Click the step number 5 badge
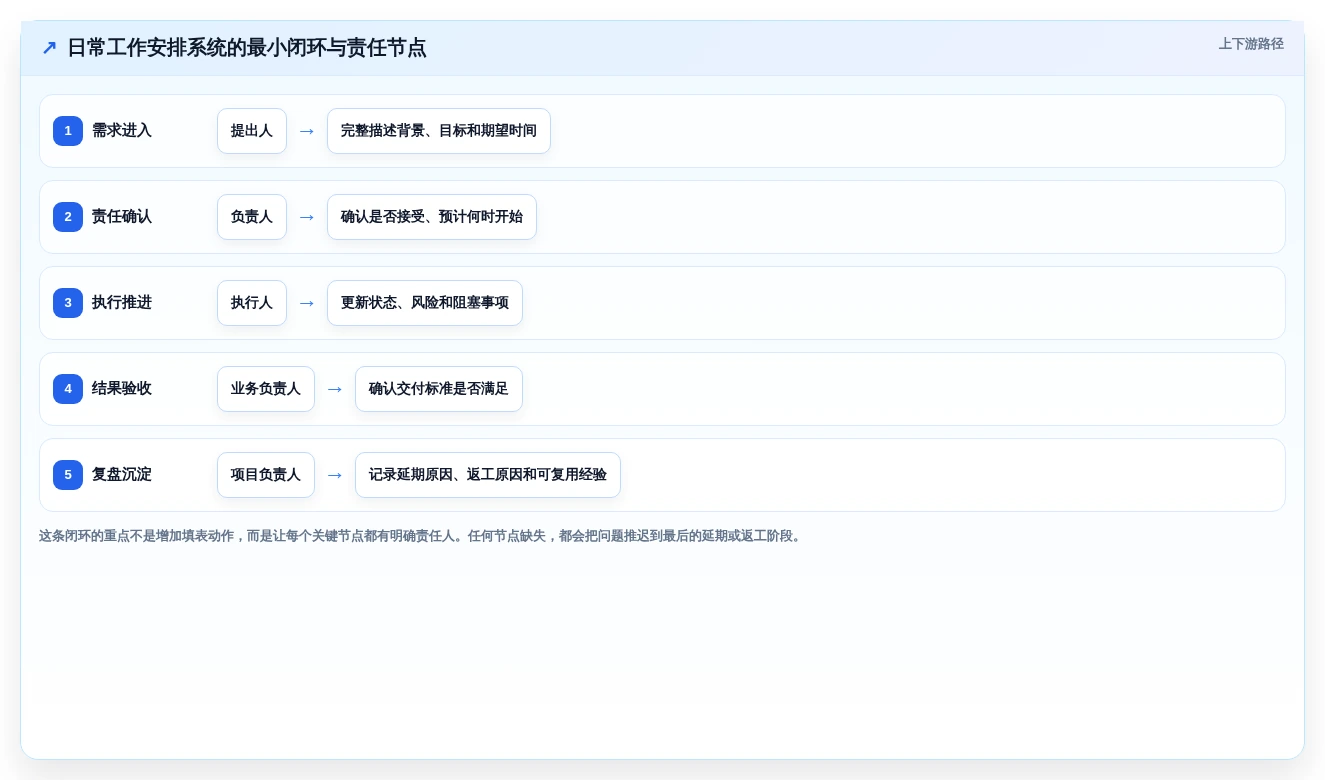Viewport: 1325px width, 780px height. click(x=68, y=475)
